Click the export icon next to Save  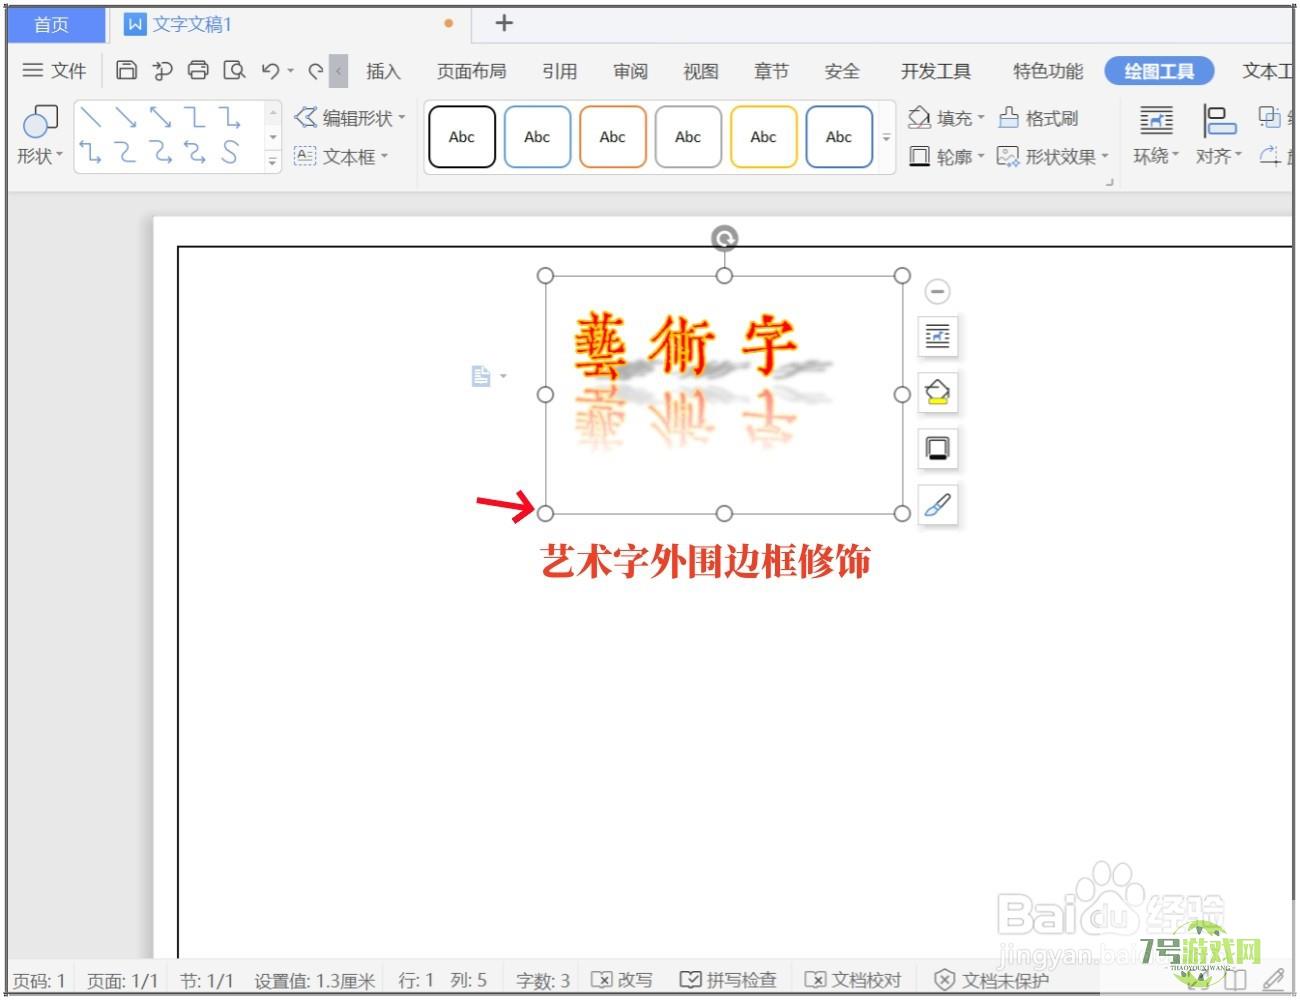162,70
